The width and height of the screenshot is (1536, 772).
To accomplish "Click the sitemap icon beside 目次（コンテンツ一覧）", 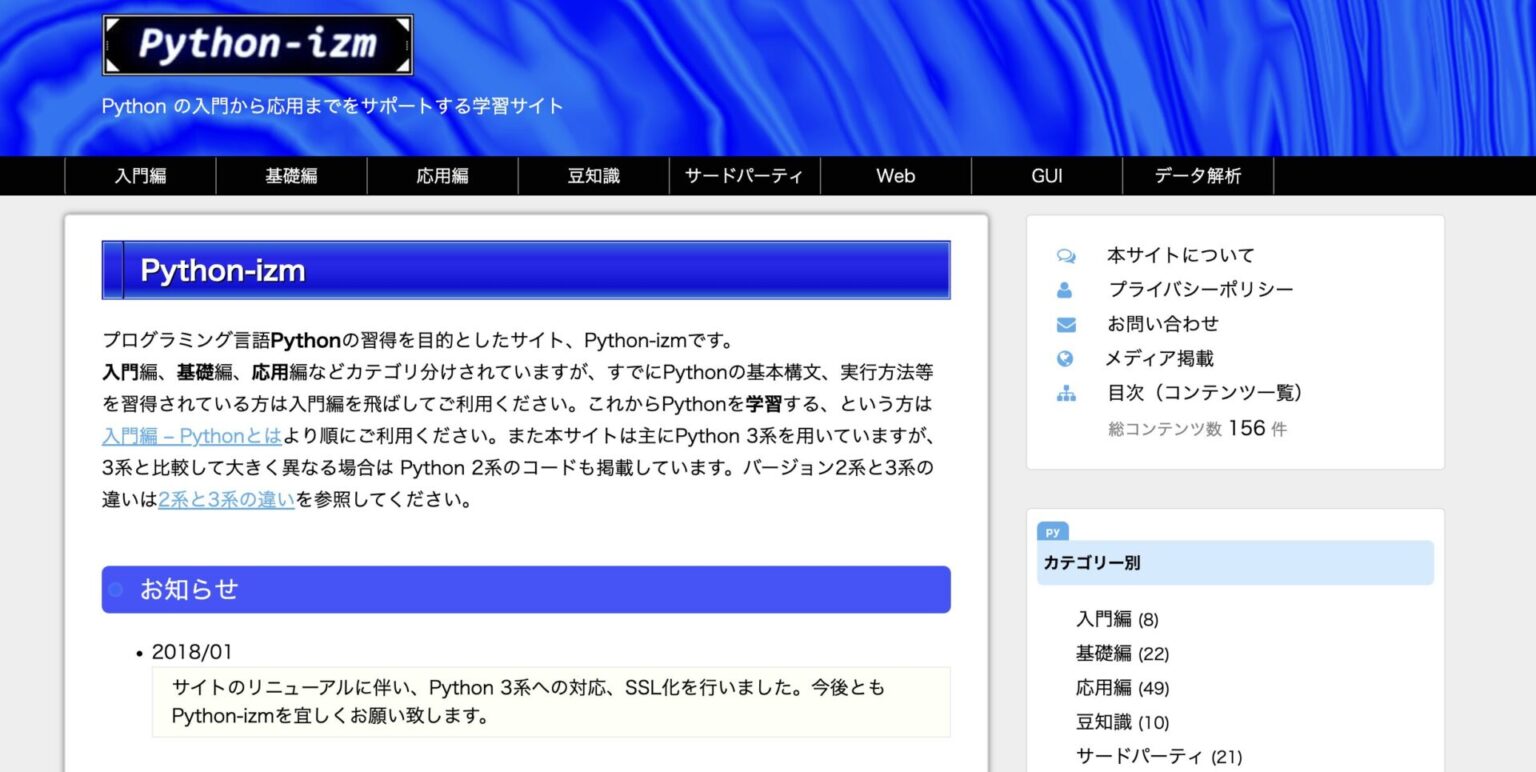I will 1066,392.
